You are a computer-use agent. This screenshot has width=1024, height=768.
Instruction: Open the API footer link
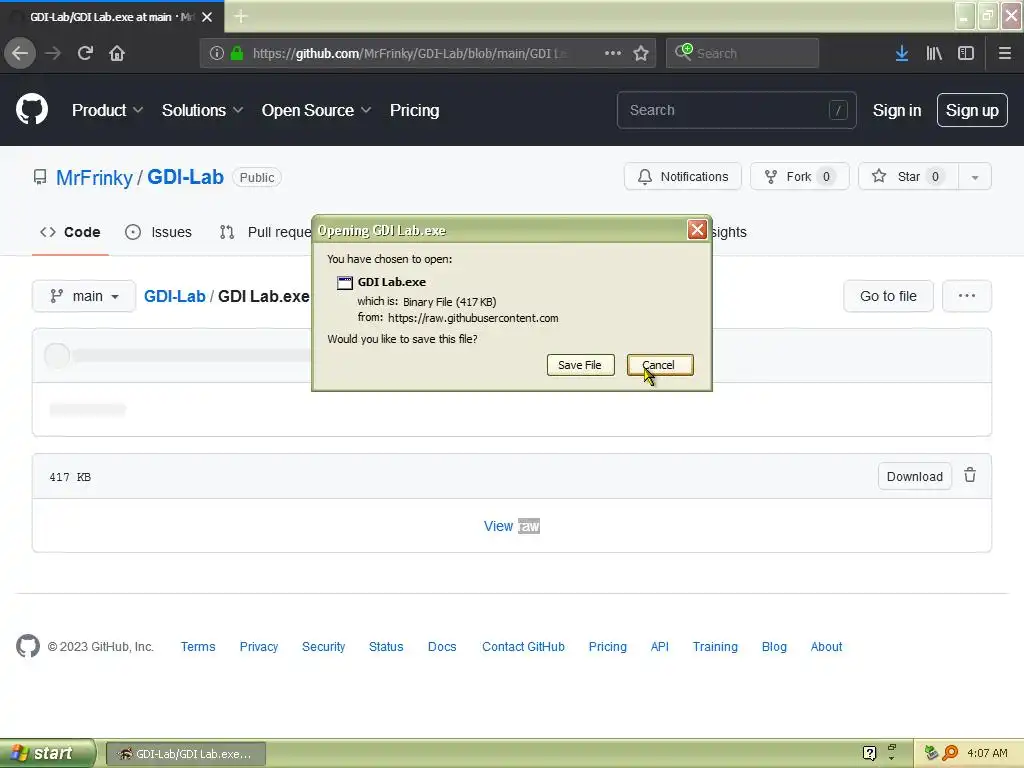(x=660, y=647)
